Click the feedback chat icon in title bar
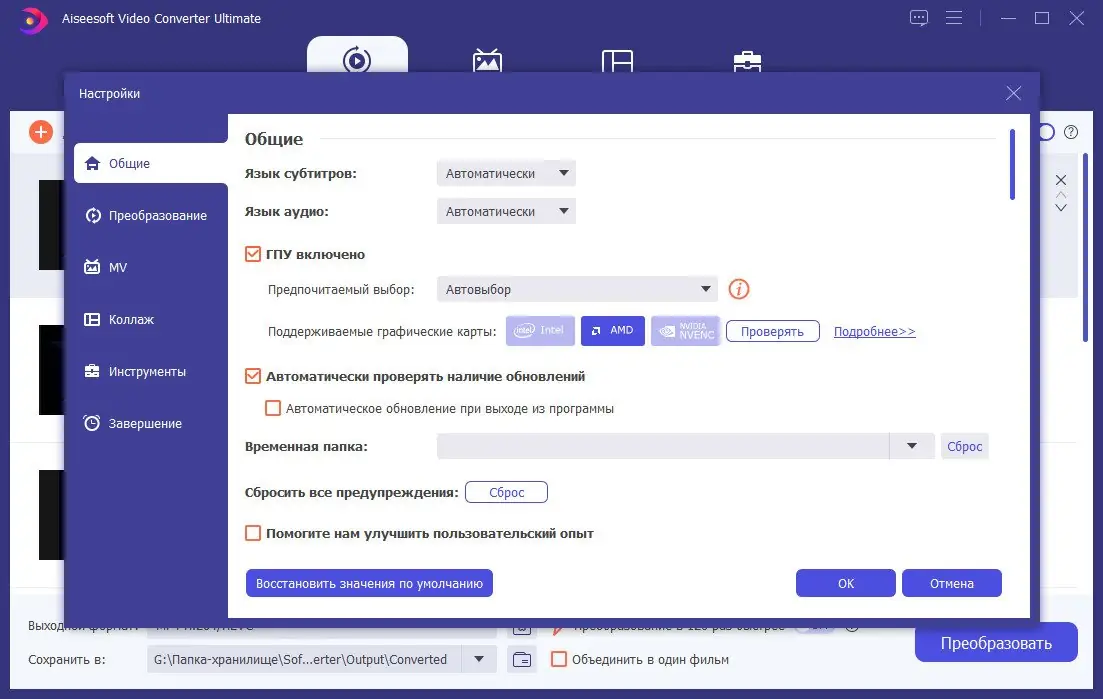 tap(919, 18)
